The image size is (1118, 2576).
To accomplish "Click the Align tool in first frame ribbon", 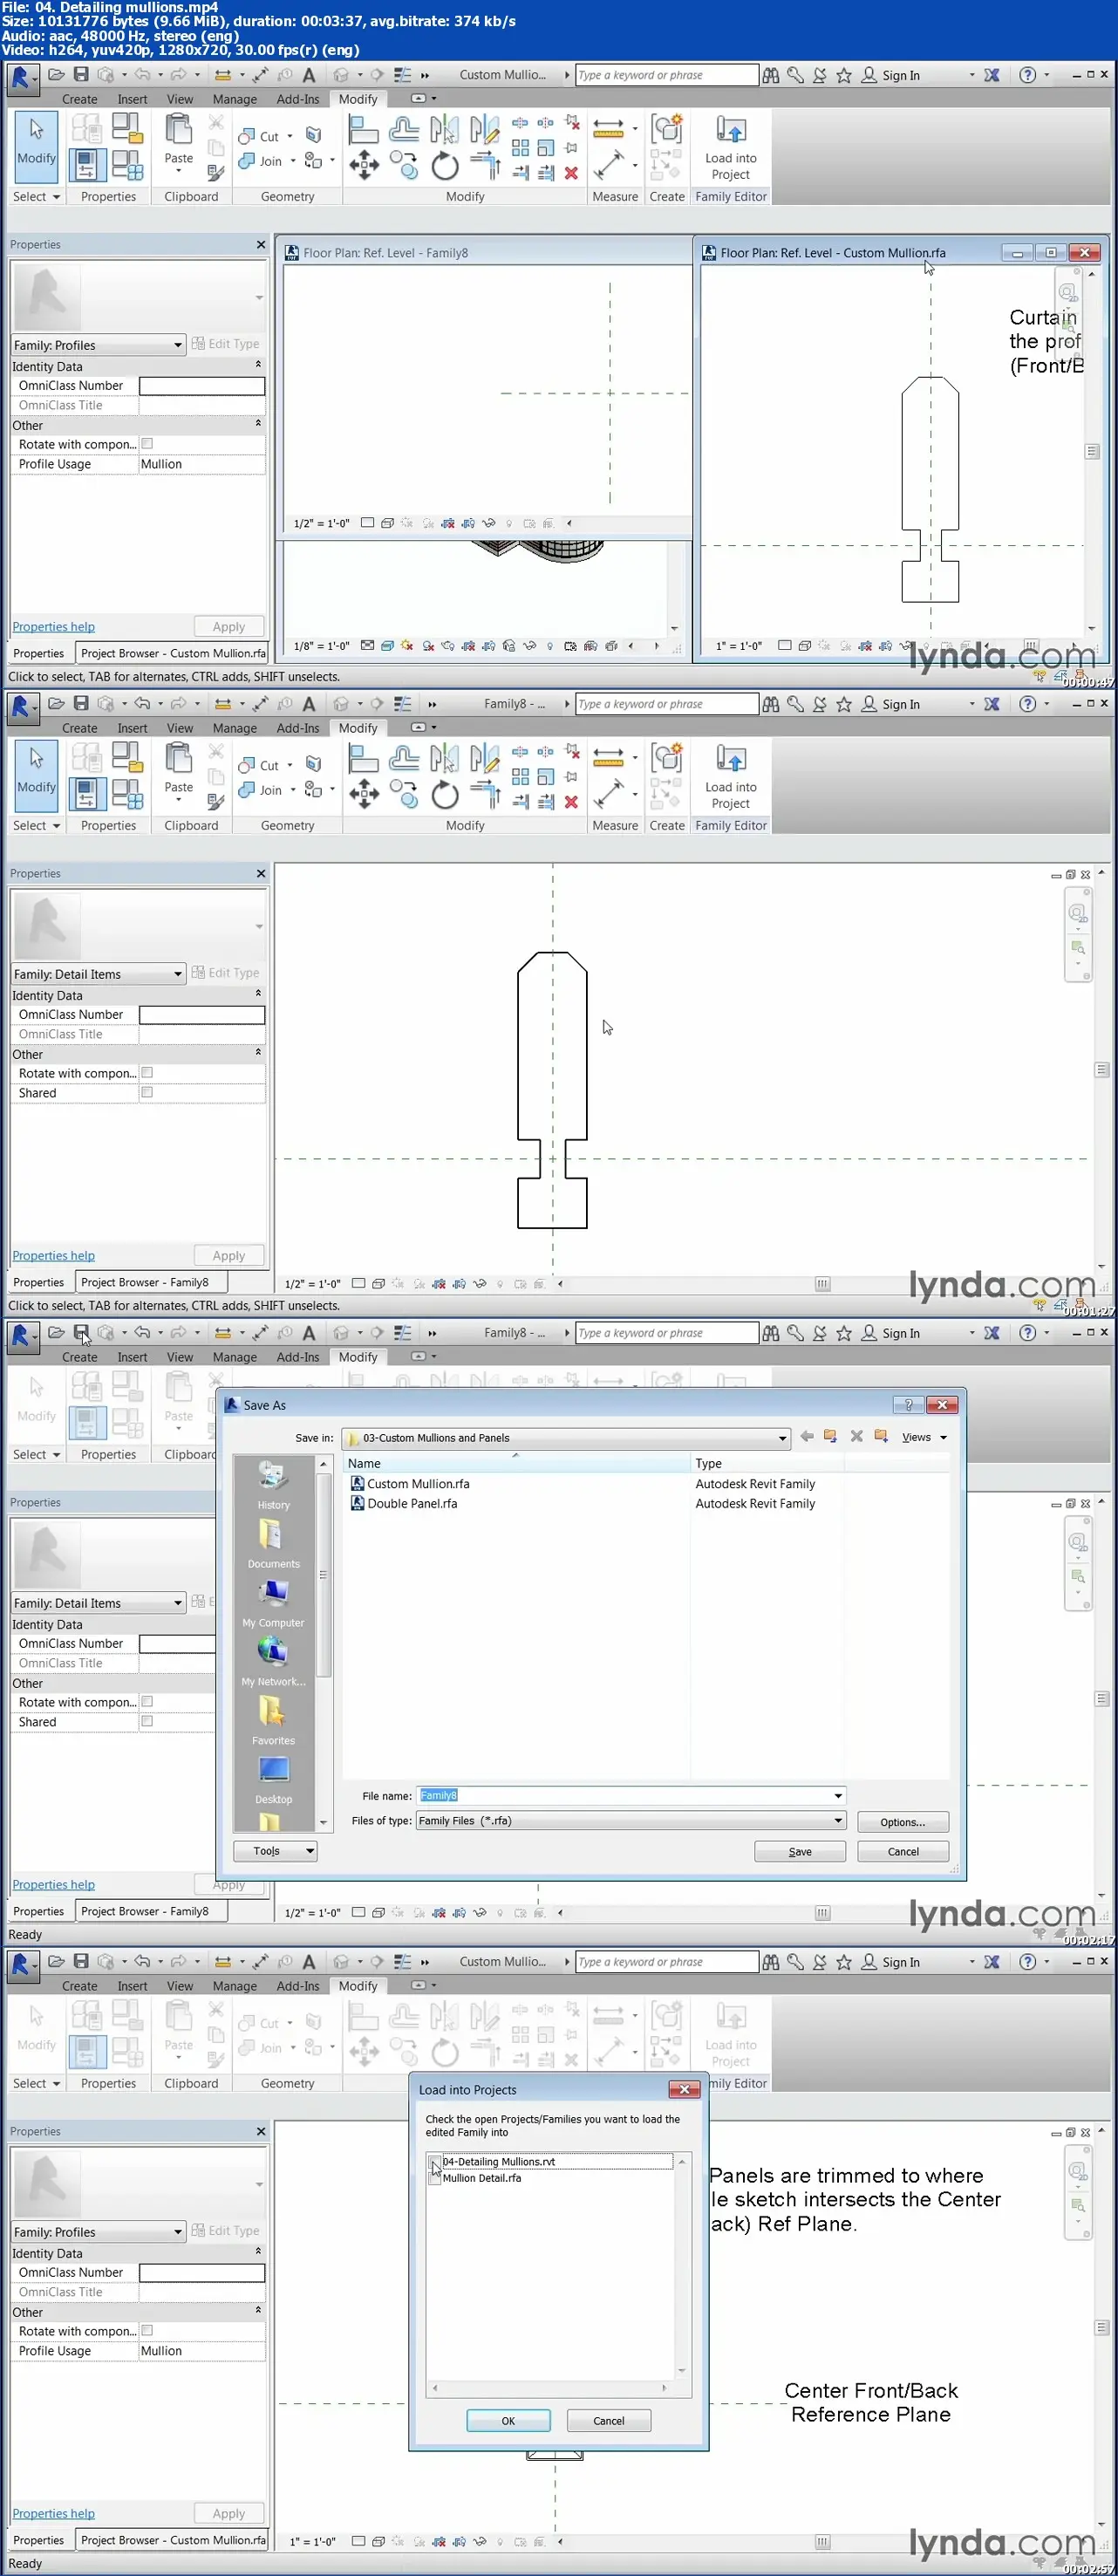I will (363, 130).
